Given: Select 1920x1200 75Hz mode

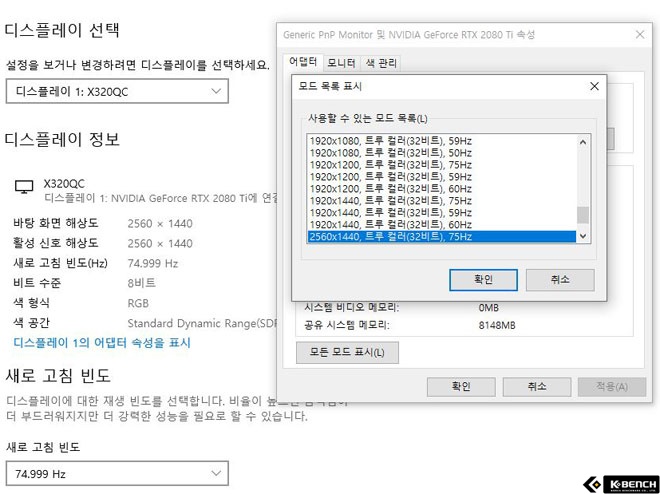Looking at the screenshot, I should point(442,165).
